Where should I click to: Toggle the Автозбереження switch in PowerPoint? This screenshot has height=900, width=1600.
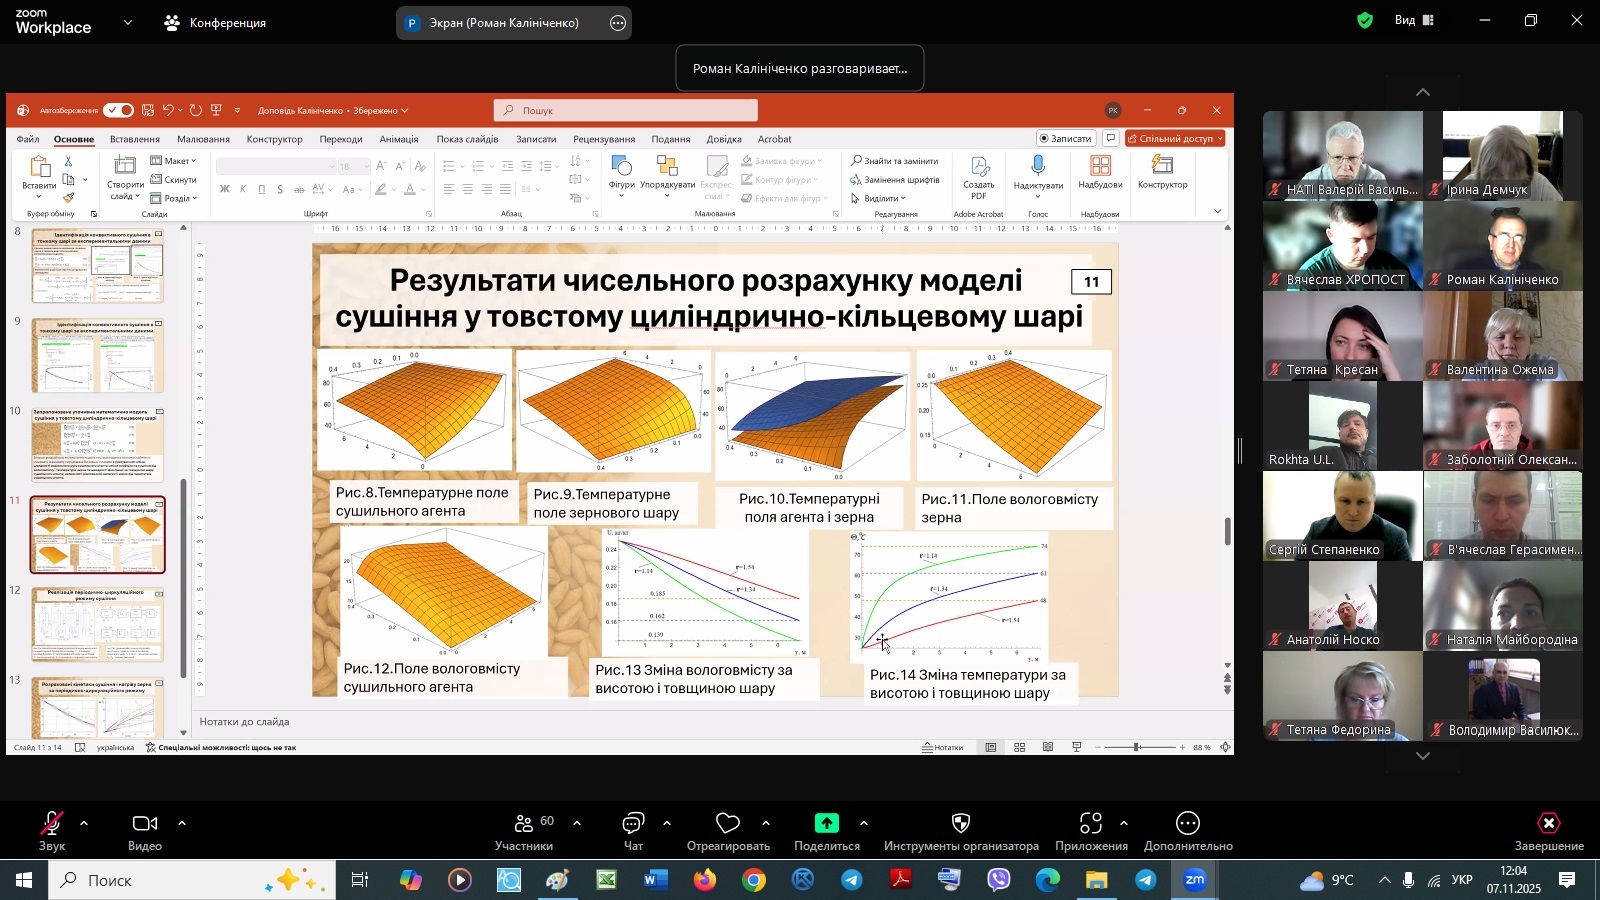click(x=118, y=110)
